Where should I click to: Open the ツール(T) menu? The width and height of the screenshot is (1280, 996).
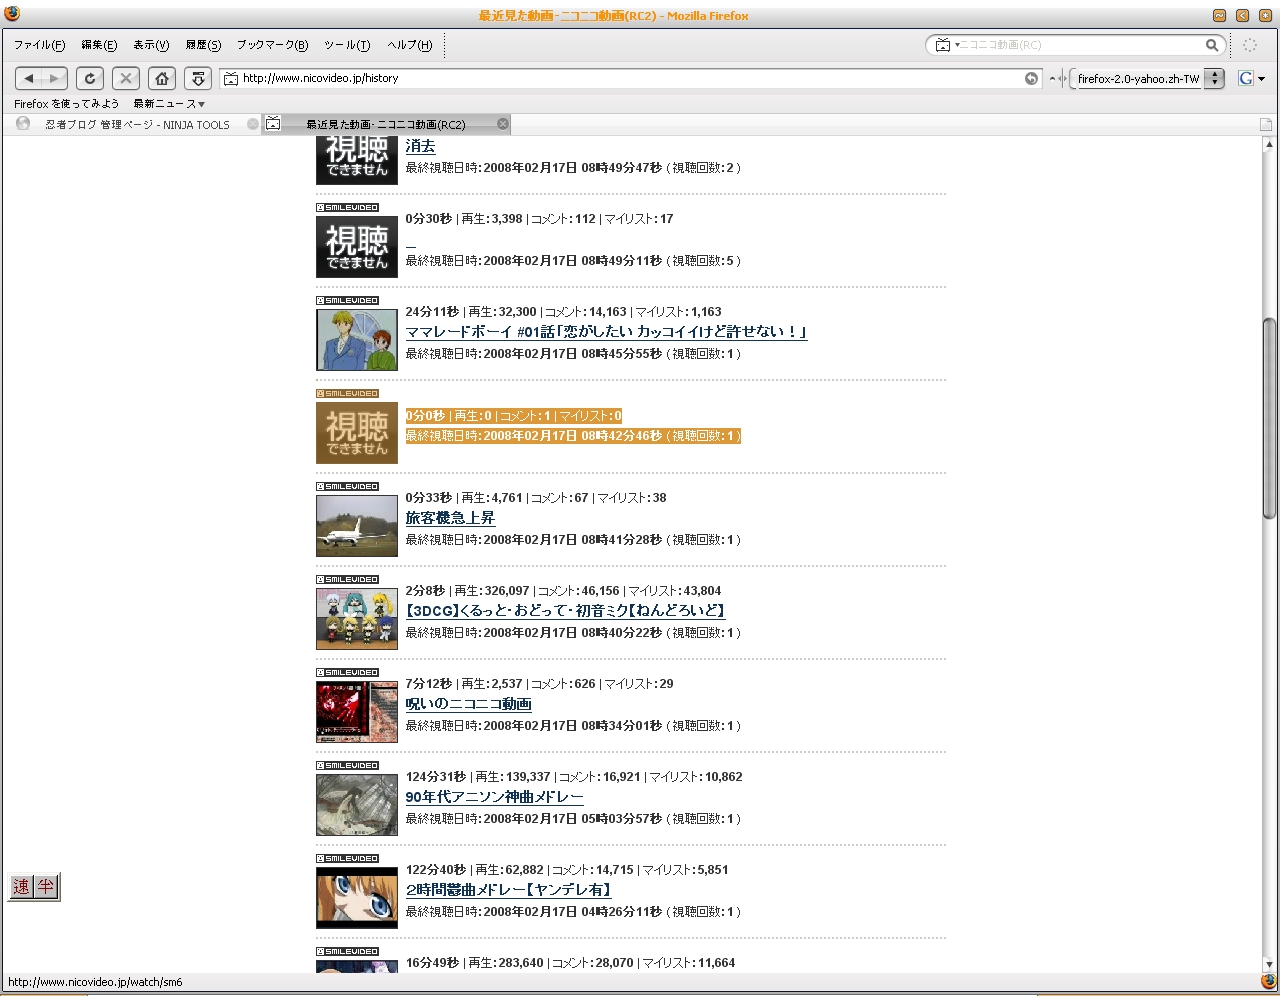(x=347, y=45)
